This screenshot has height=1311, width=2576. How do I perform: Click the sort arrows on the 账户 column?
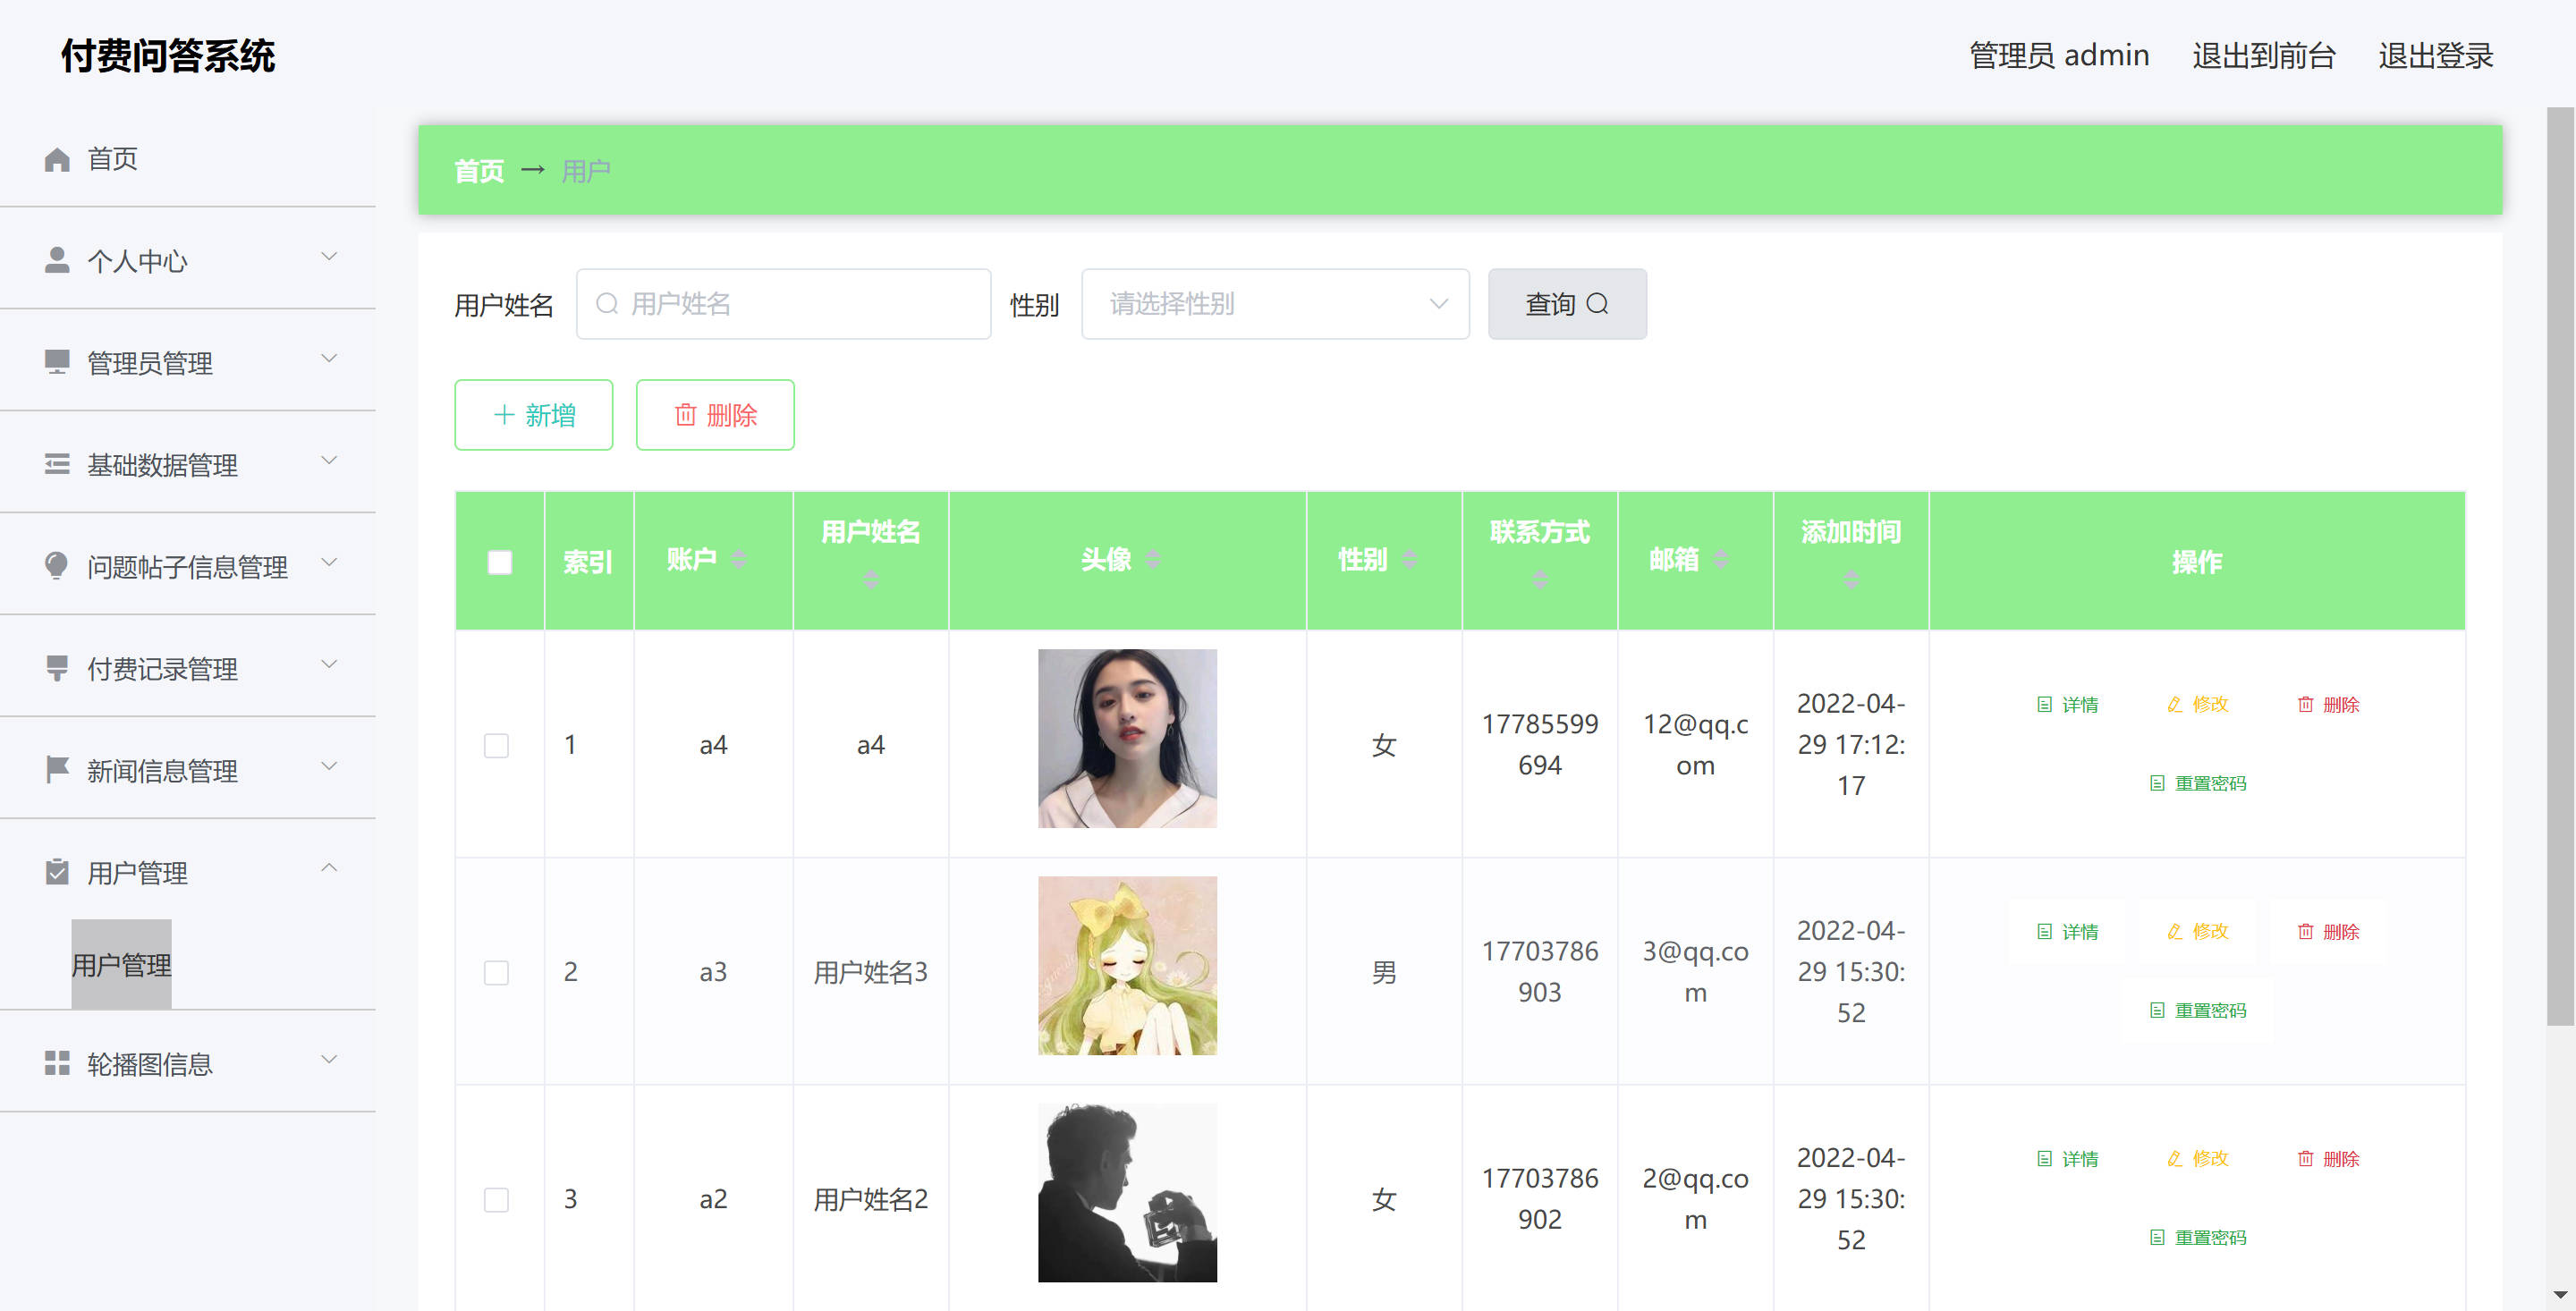738,559
